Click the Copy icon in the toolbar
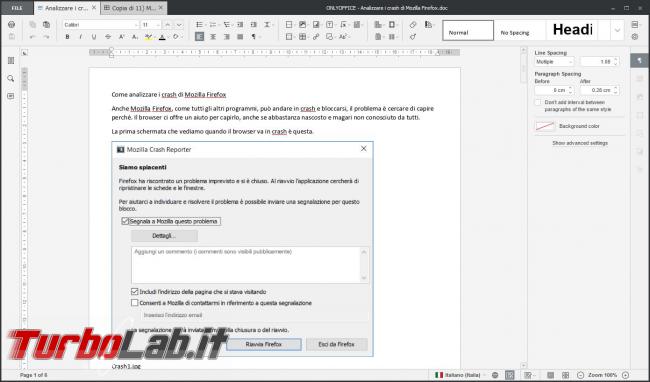The height and width of the screenshot is (382, 650). [32, 25]
